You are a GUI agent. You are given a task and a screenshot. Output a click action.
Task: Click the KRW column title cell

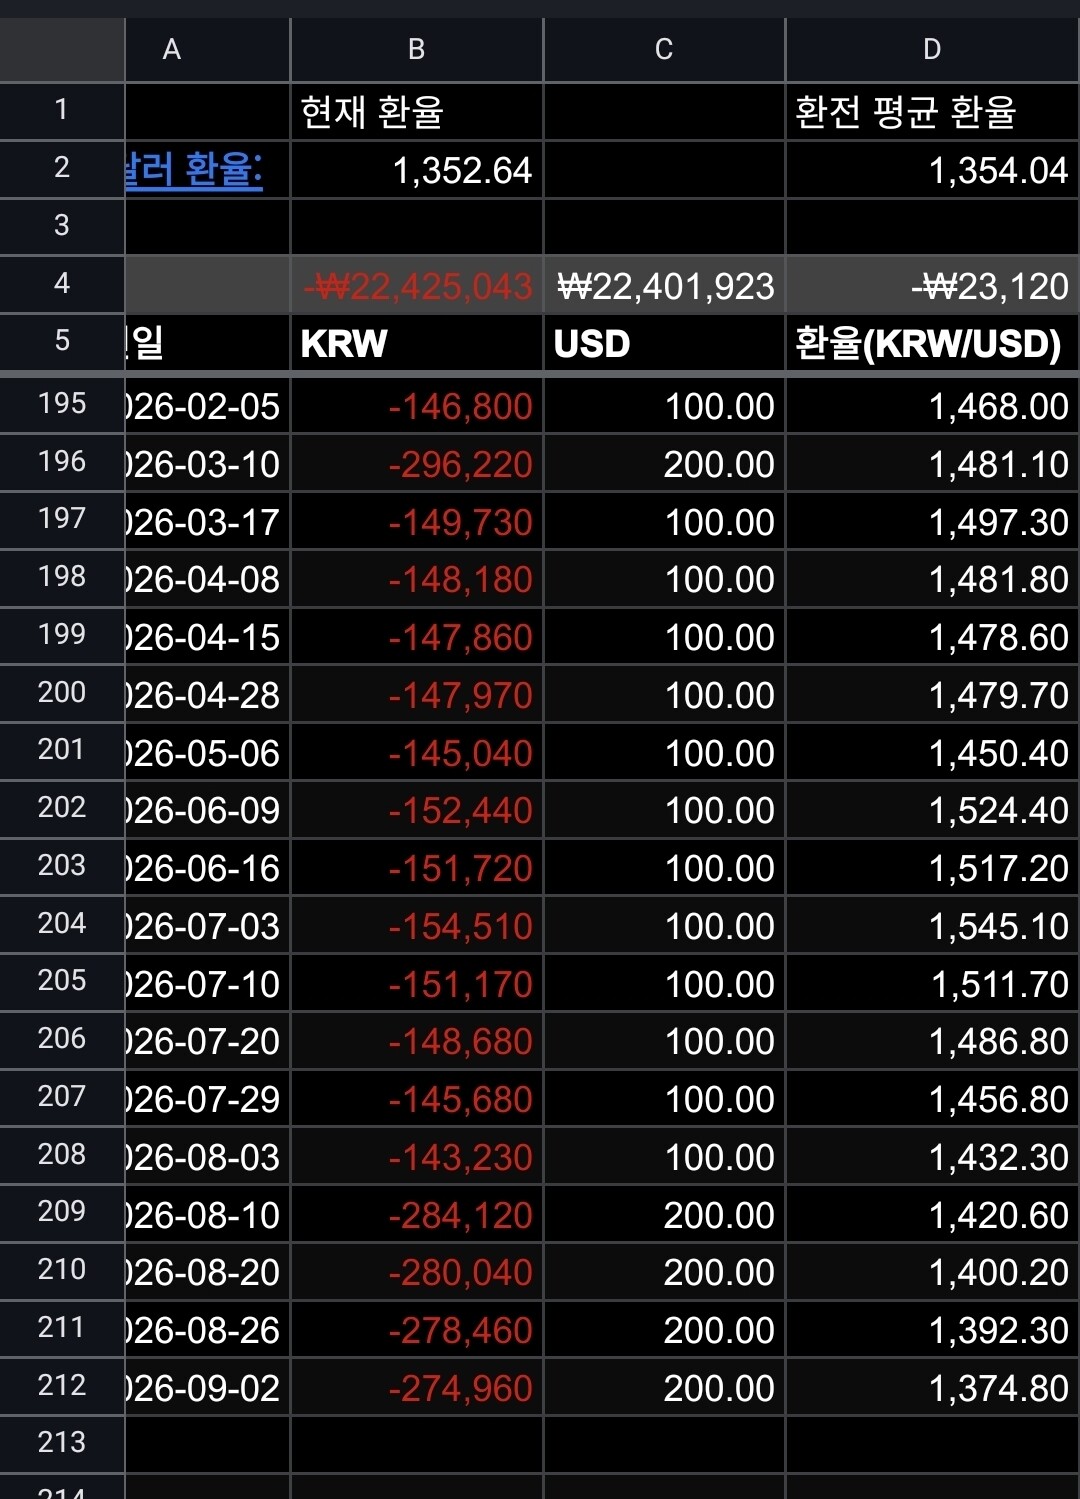click(417, 343)
